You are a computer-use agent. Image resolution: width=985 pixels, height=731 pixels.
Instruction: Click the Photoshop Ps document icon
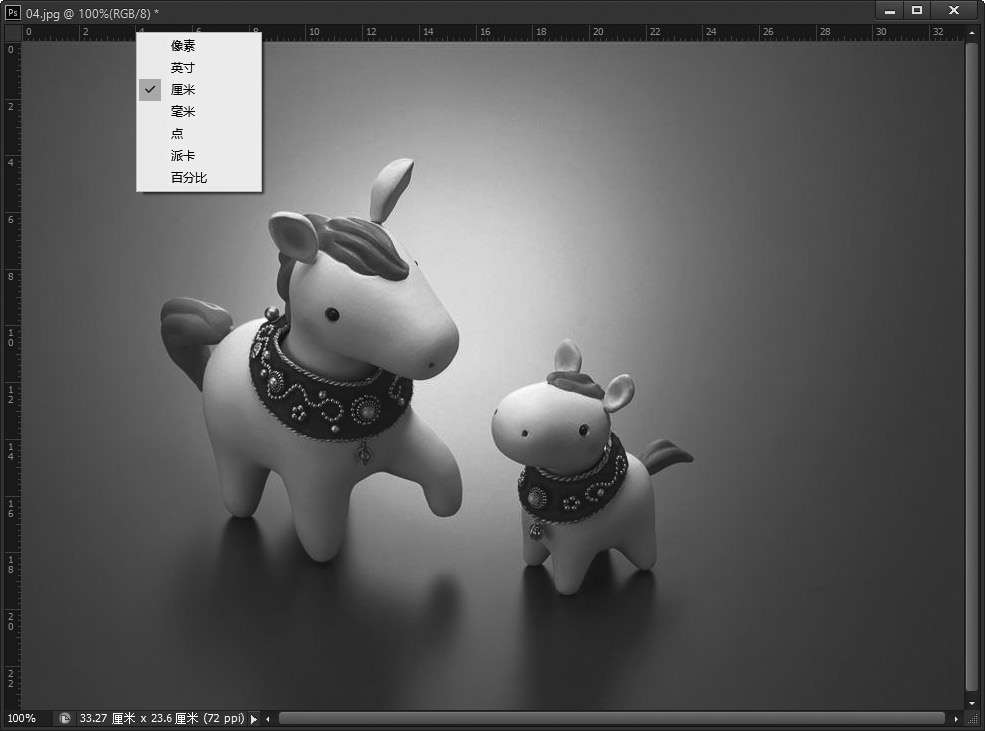click(13, 12)
